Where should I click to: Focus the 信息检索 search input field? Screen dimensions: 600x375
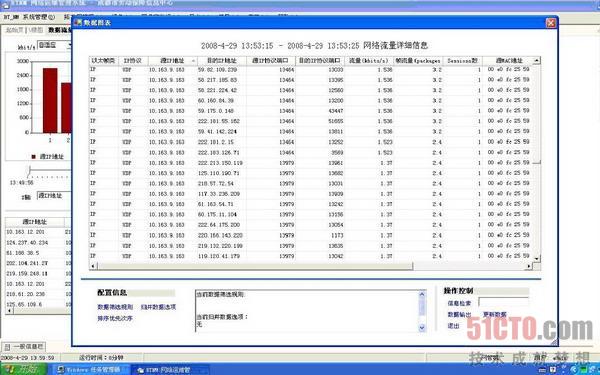[503, 302]
